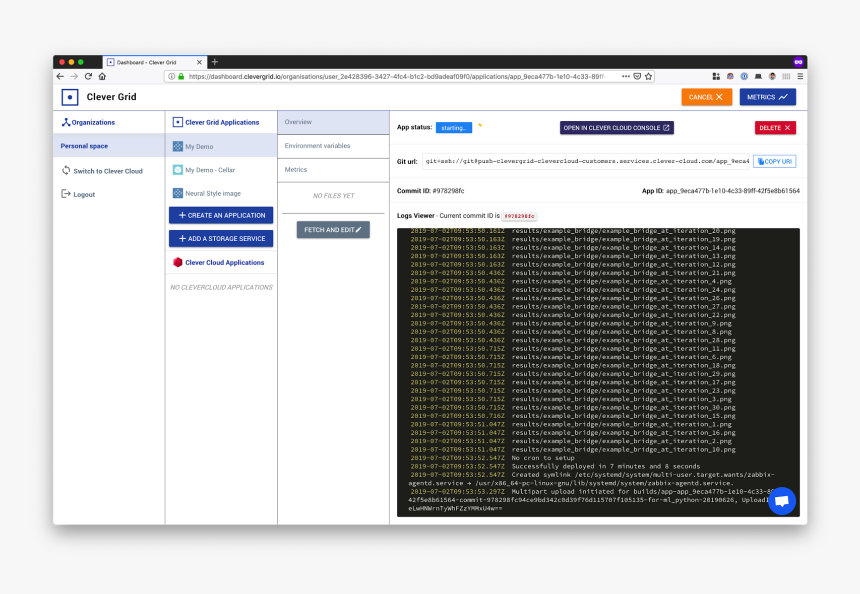Click the green padlock security icon

(x=181, y=76)
